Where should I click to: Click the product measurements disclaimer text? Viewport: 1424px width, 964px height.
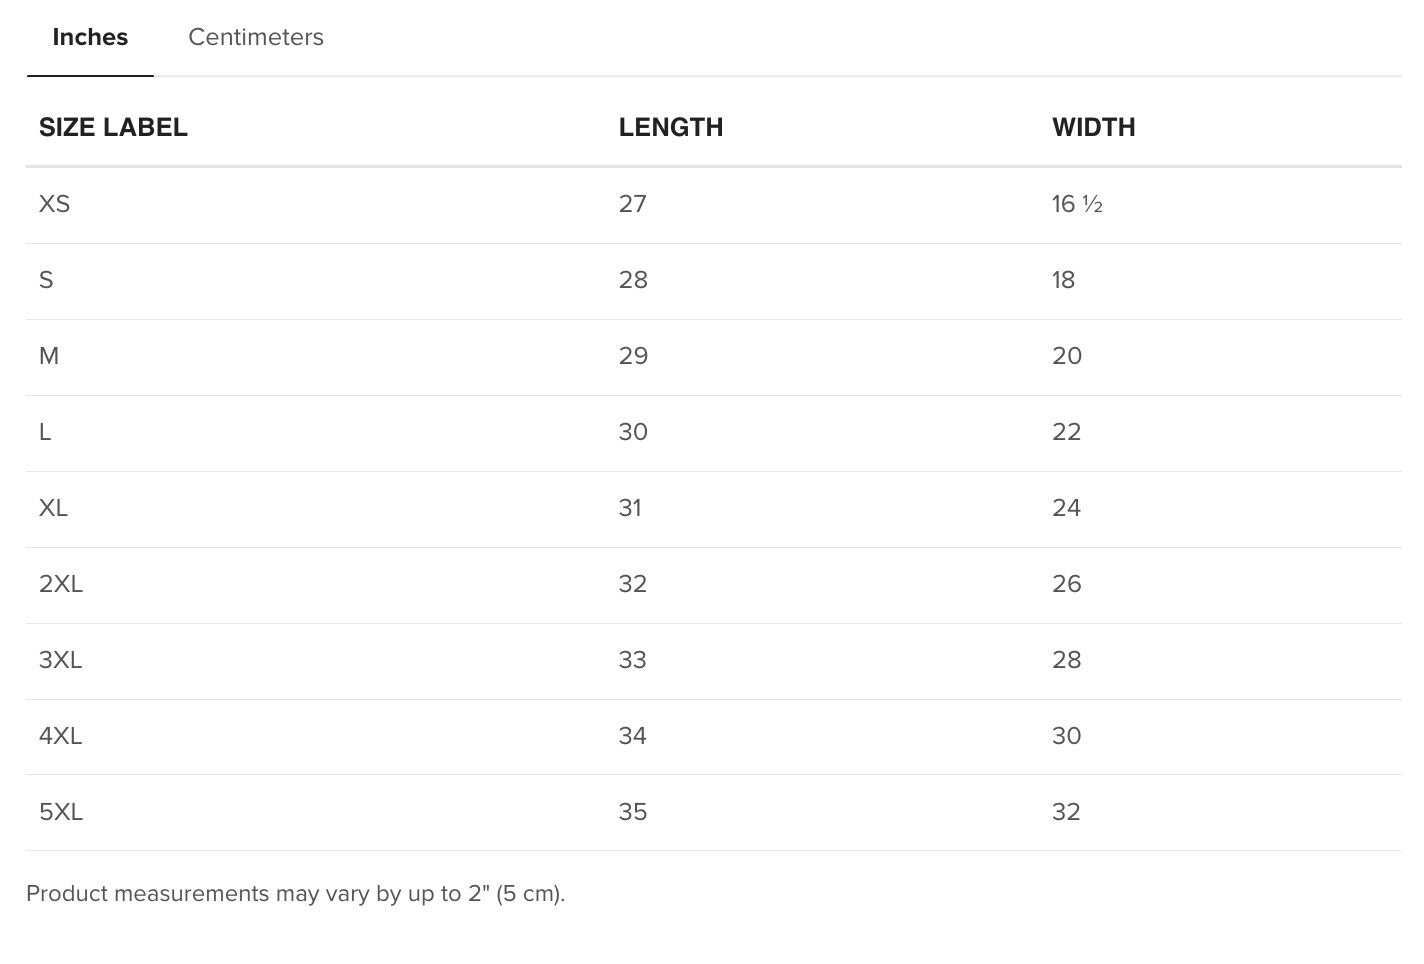click(296, 894)
